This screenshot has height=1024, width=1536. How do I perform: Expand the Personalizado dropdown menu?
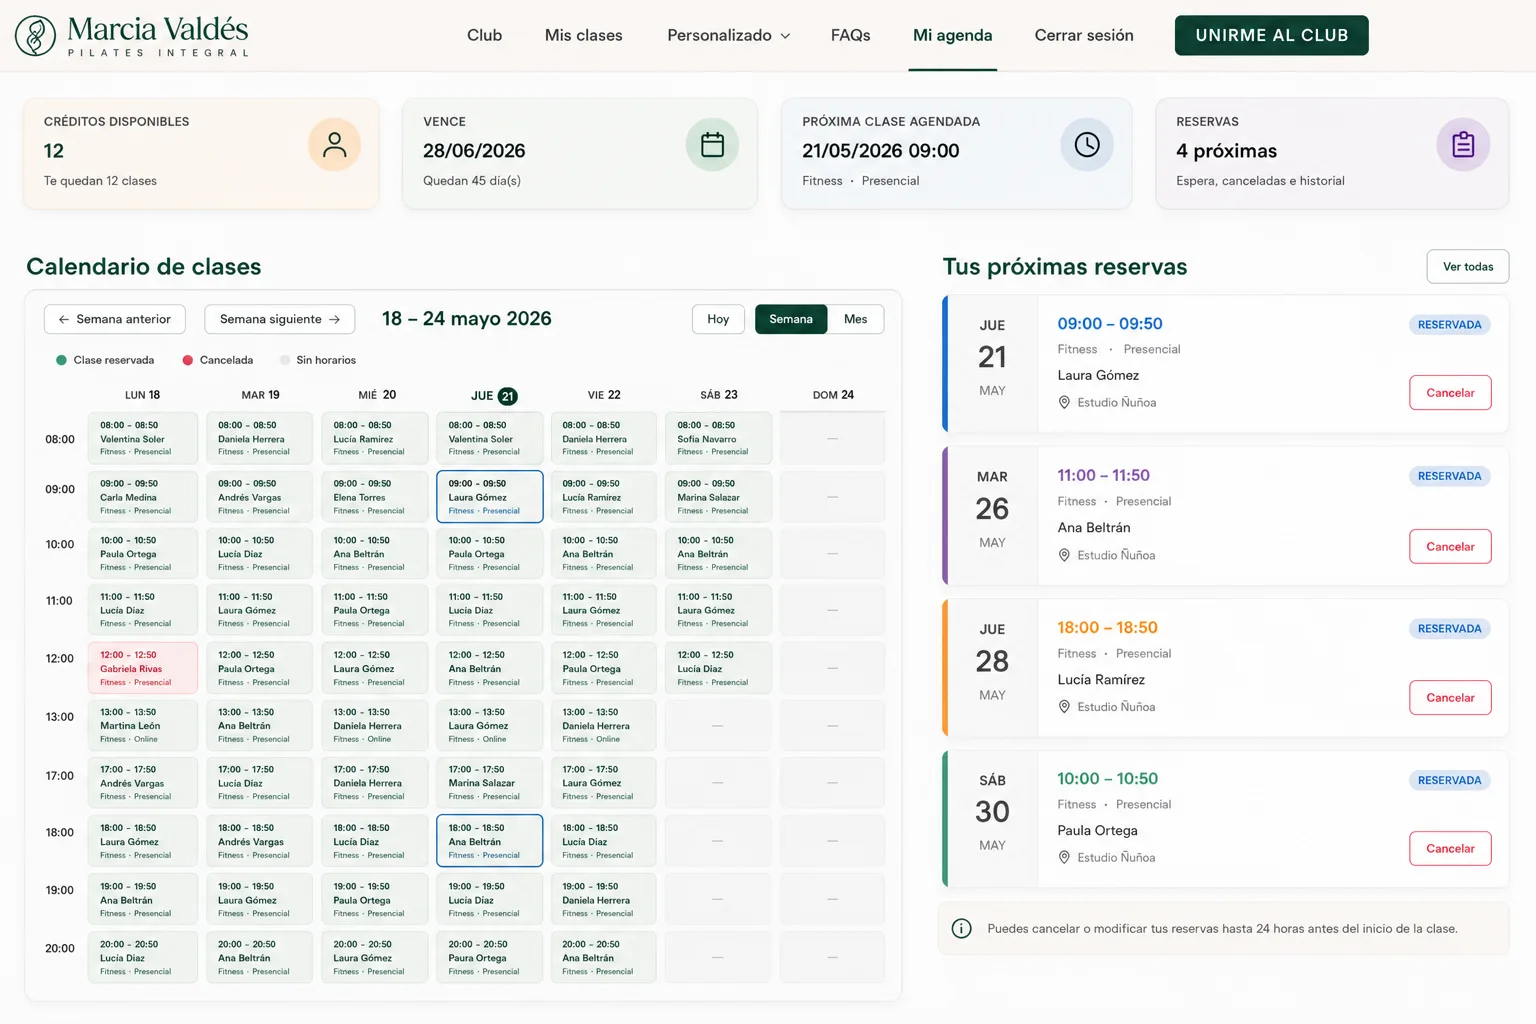[729, 35]
